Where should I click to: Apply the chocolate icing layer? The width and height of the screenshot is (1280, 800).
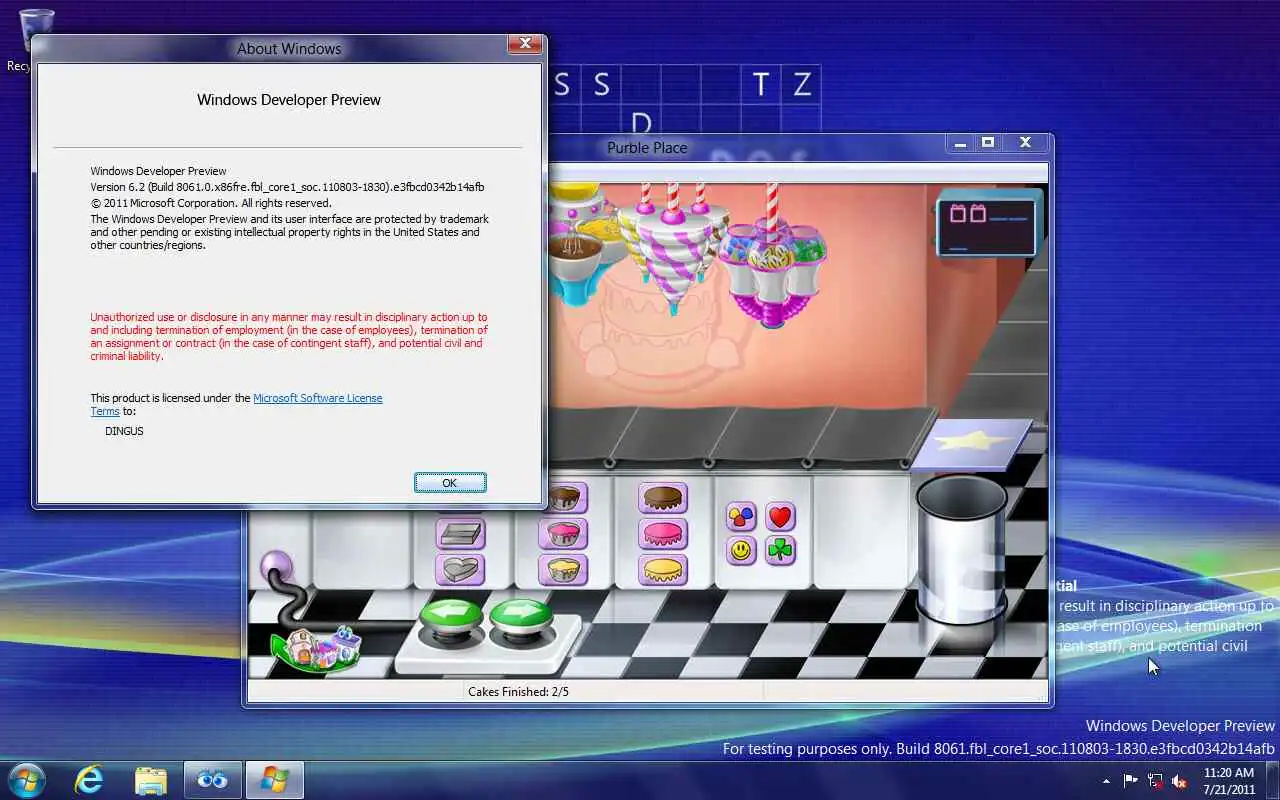(664, 497)
